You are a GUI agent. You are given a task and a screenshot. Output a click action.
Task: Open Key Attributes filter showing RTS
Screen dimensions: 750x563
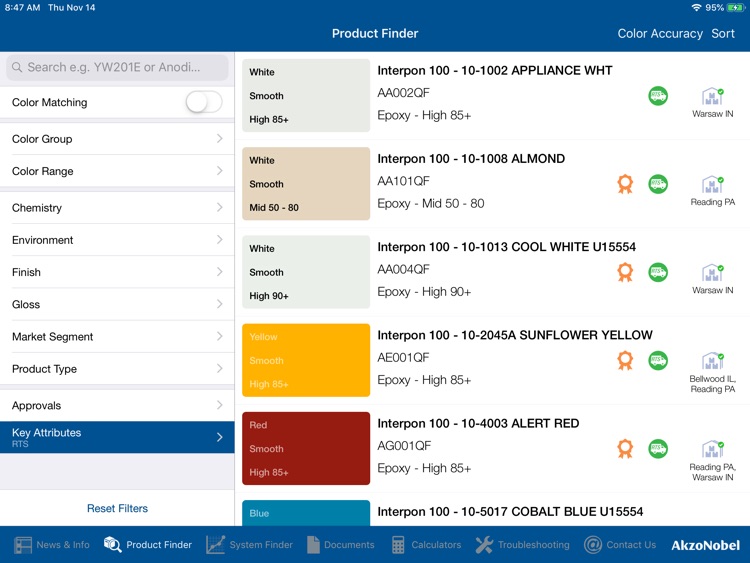pyautogui.click(x=117, y=437)
